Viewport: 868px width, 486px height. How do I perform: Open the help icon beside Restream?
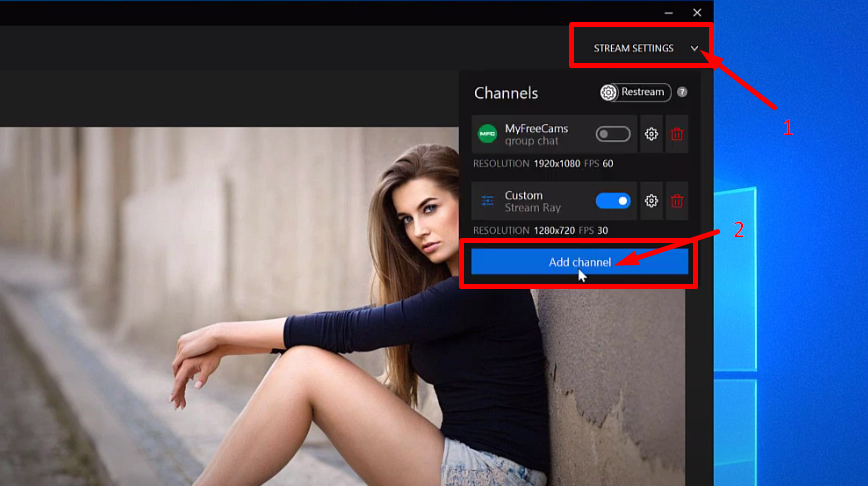(x=682, y=92)
